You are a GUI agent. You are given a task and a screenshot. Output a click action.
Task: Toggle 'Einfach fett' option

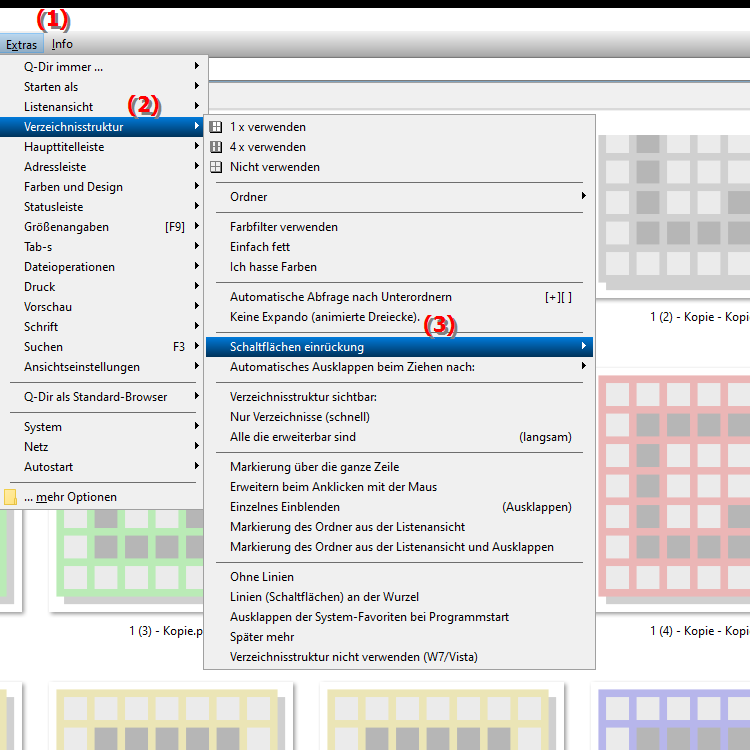[399, 247]
